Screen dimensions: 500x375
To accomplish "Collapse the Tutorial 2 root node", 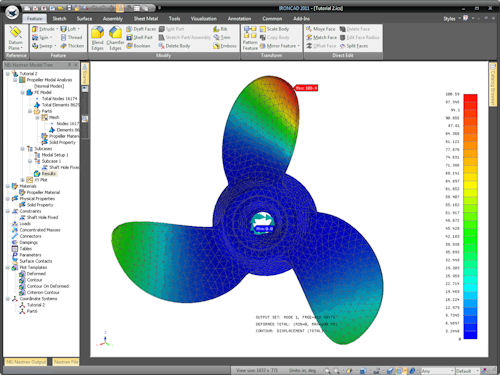I will pyautogui.click(x=8, y=74).
